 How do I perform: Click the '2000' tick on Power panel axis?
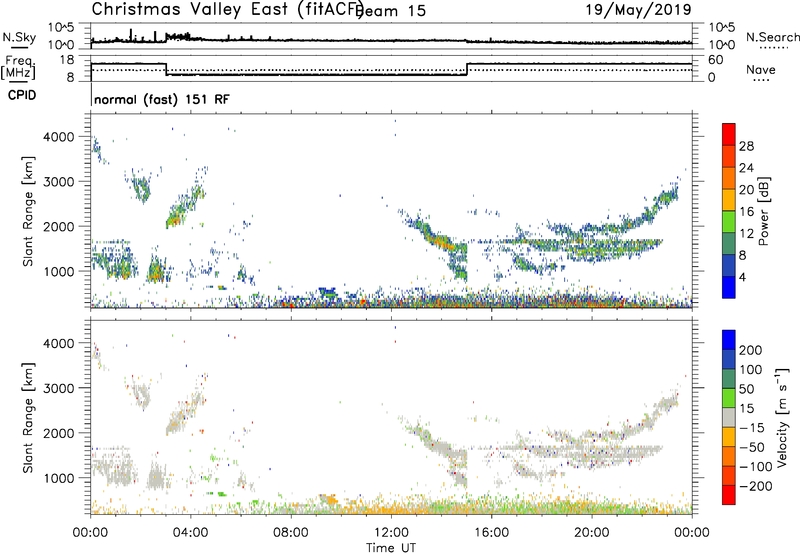coord(59,226)
